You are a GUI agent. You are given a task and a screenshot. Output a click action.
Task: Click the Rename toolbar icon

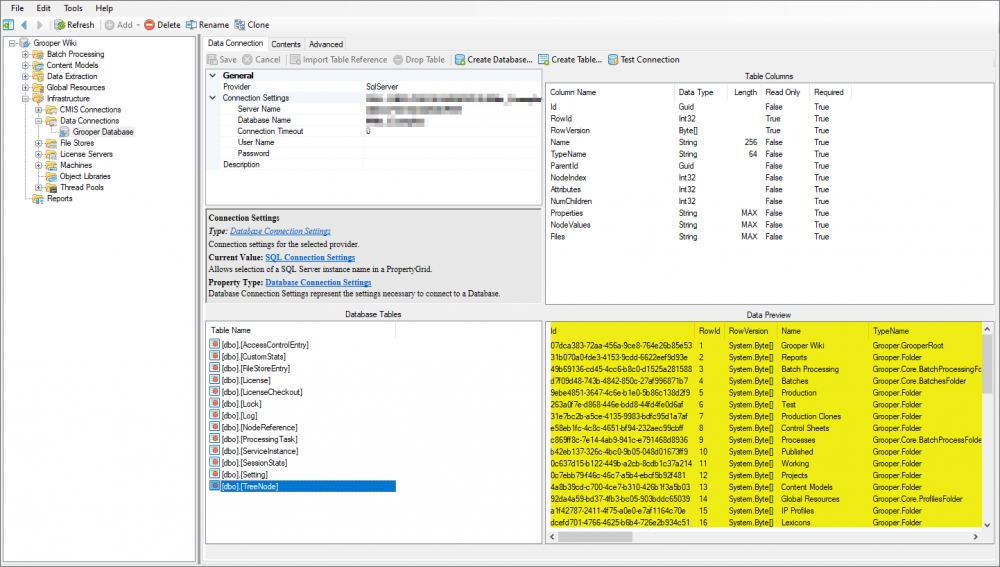tap(191, 25)
